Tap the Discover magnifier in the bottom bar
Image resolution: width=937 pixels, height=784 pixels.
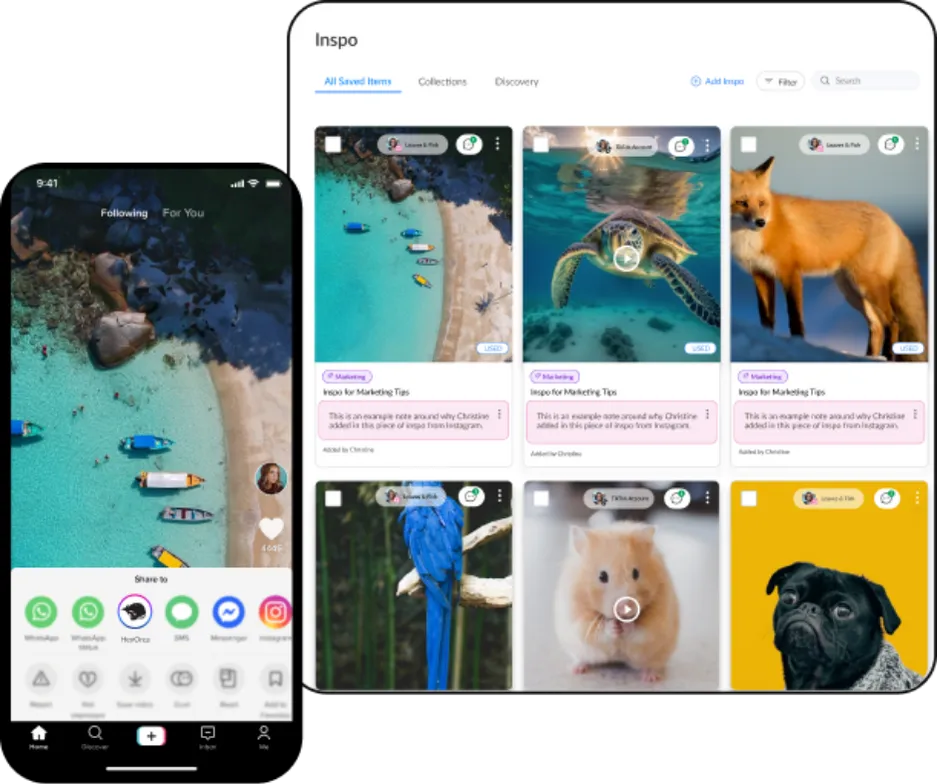point(94,733)
